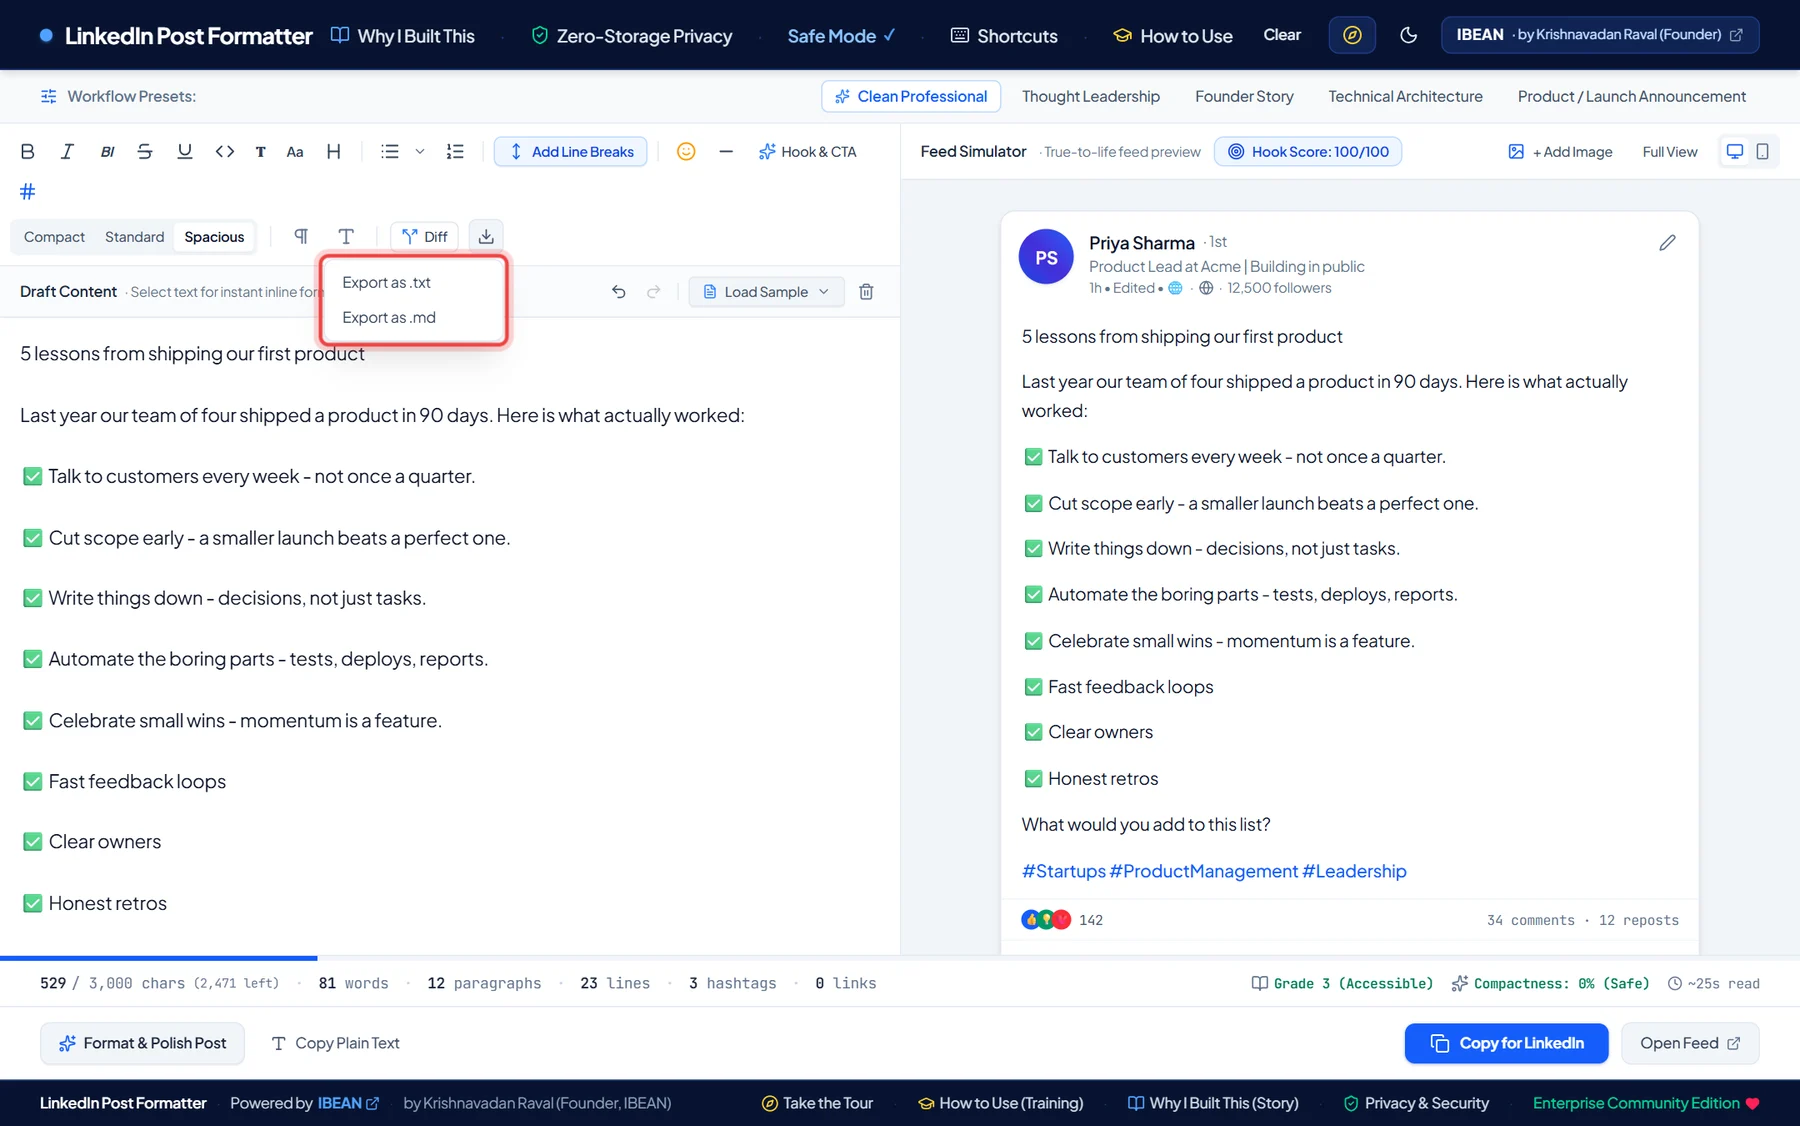Apply heading H style
The height and width of the screenshot is (1126, 1800).
click(334, 152)
